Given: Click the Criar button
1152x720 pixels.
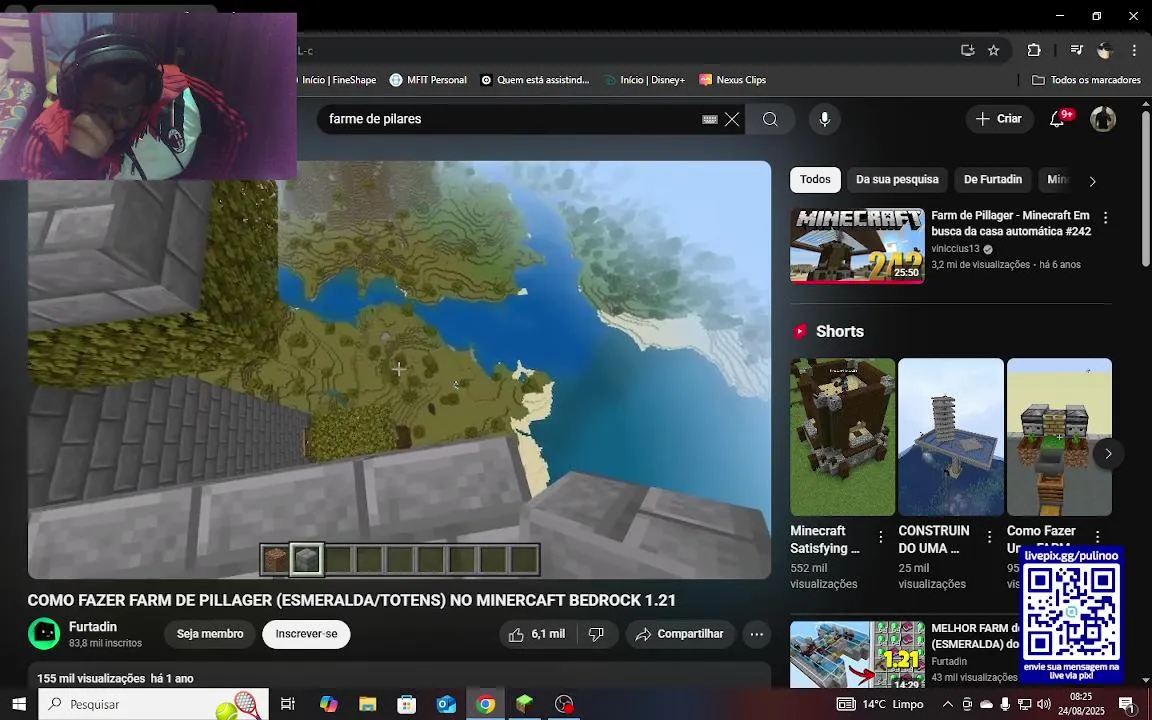Looking at the screenshot, I should click(x=998, y=119).
